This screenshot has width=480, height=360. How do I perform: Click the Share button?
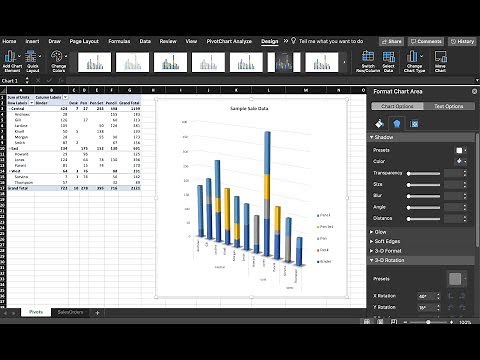(x=391, y=41)
